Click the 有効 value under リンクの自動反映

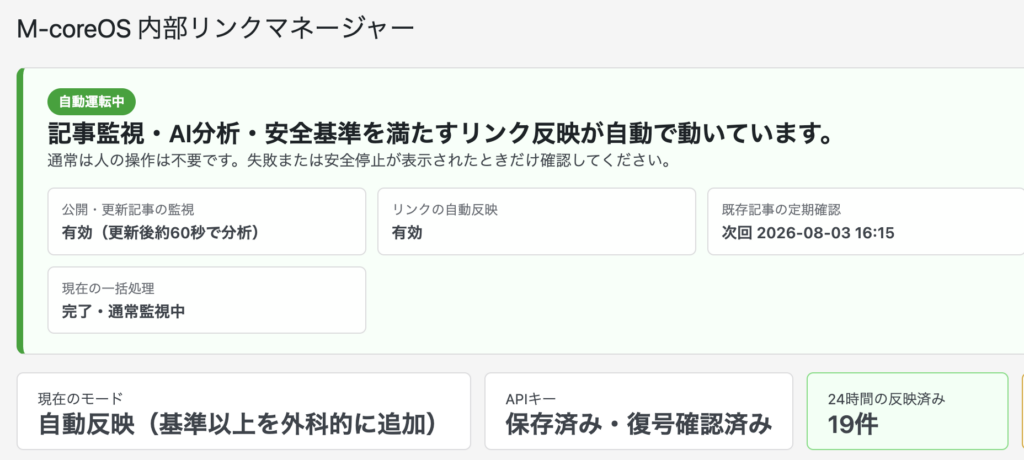(x=407, y=233)
